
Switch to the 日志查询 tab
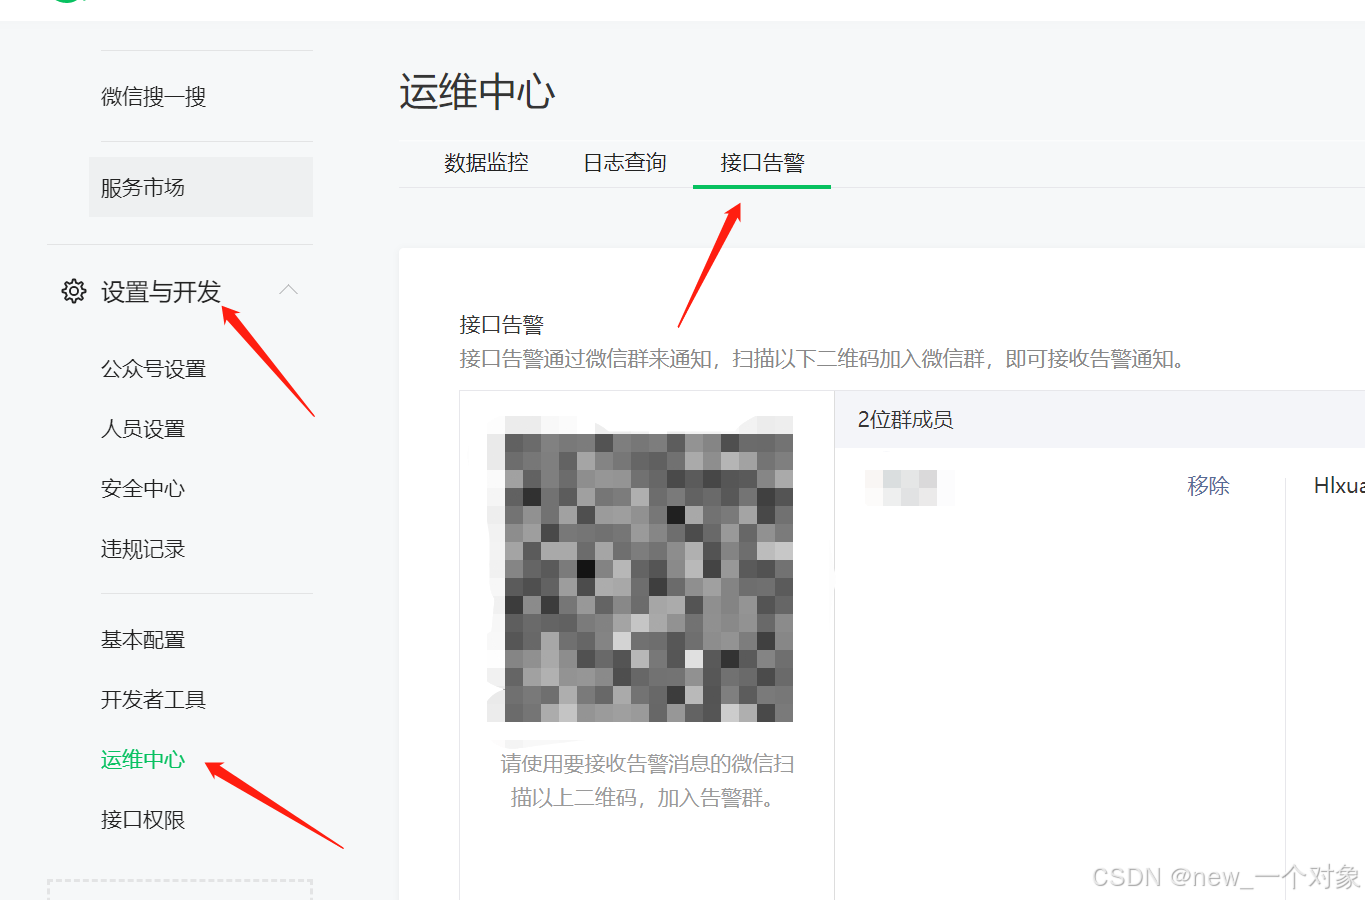click(x=625, y=163)
